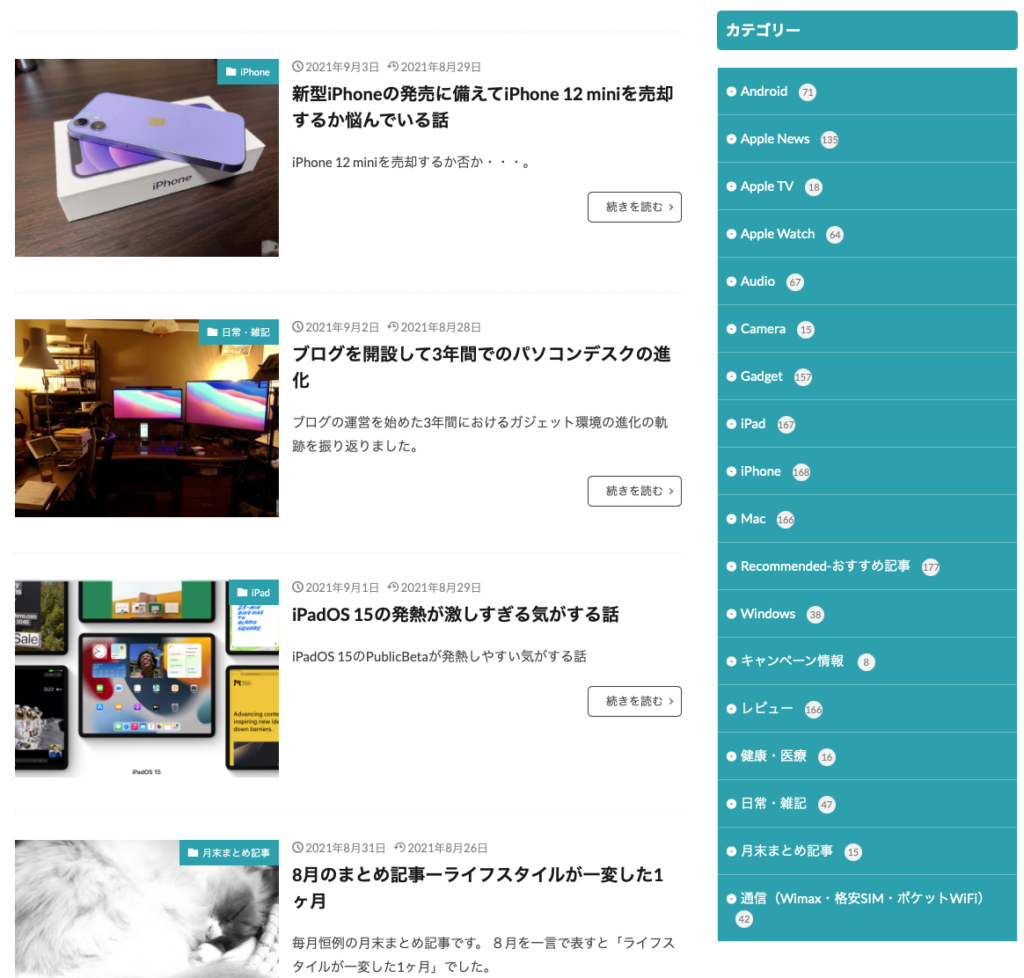Image resolution: width=1024 pixels, height=978 pixels.
Task: Open the 日常・雑記 tag on desk thumbnail
Action: 238,332
